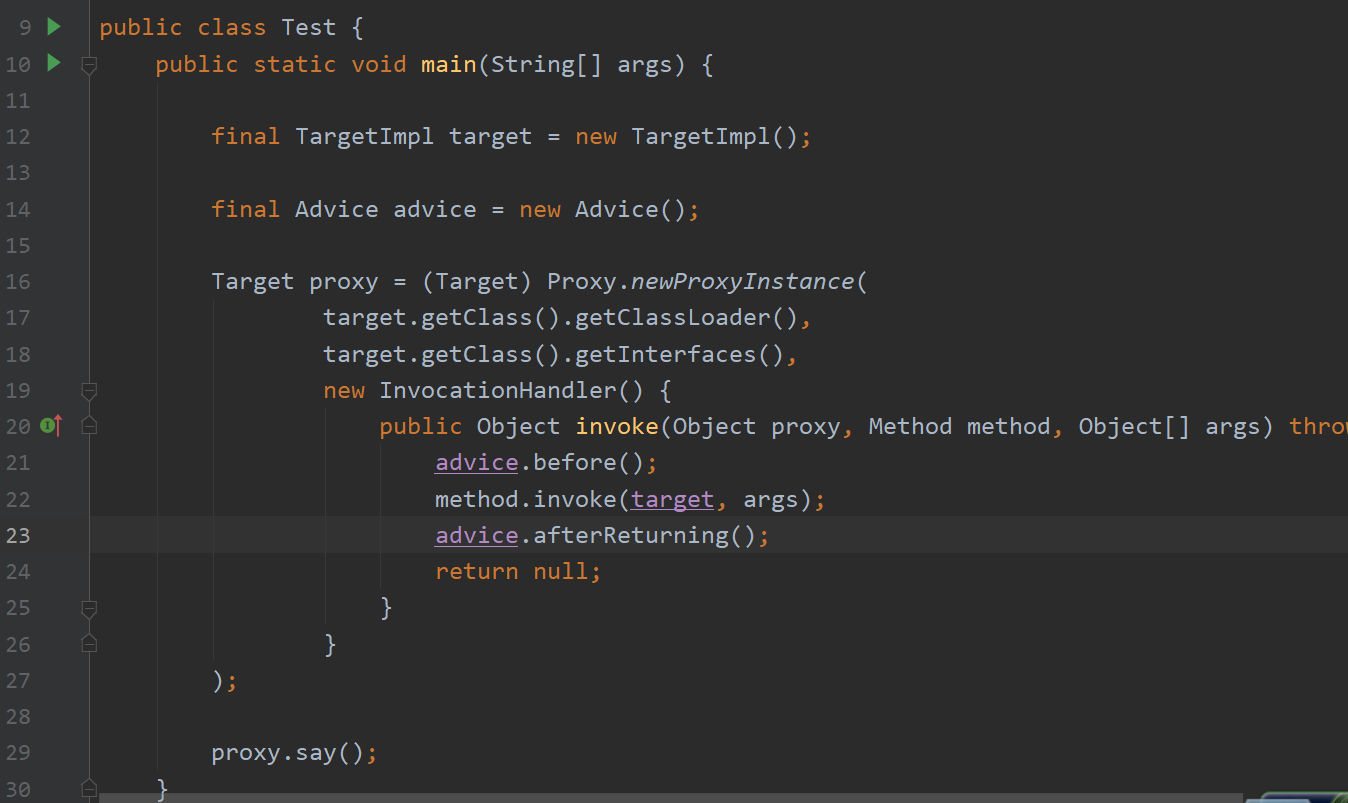Collapse the main method with the line 10 fold marker

(x=89, y=64)
